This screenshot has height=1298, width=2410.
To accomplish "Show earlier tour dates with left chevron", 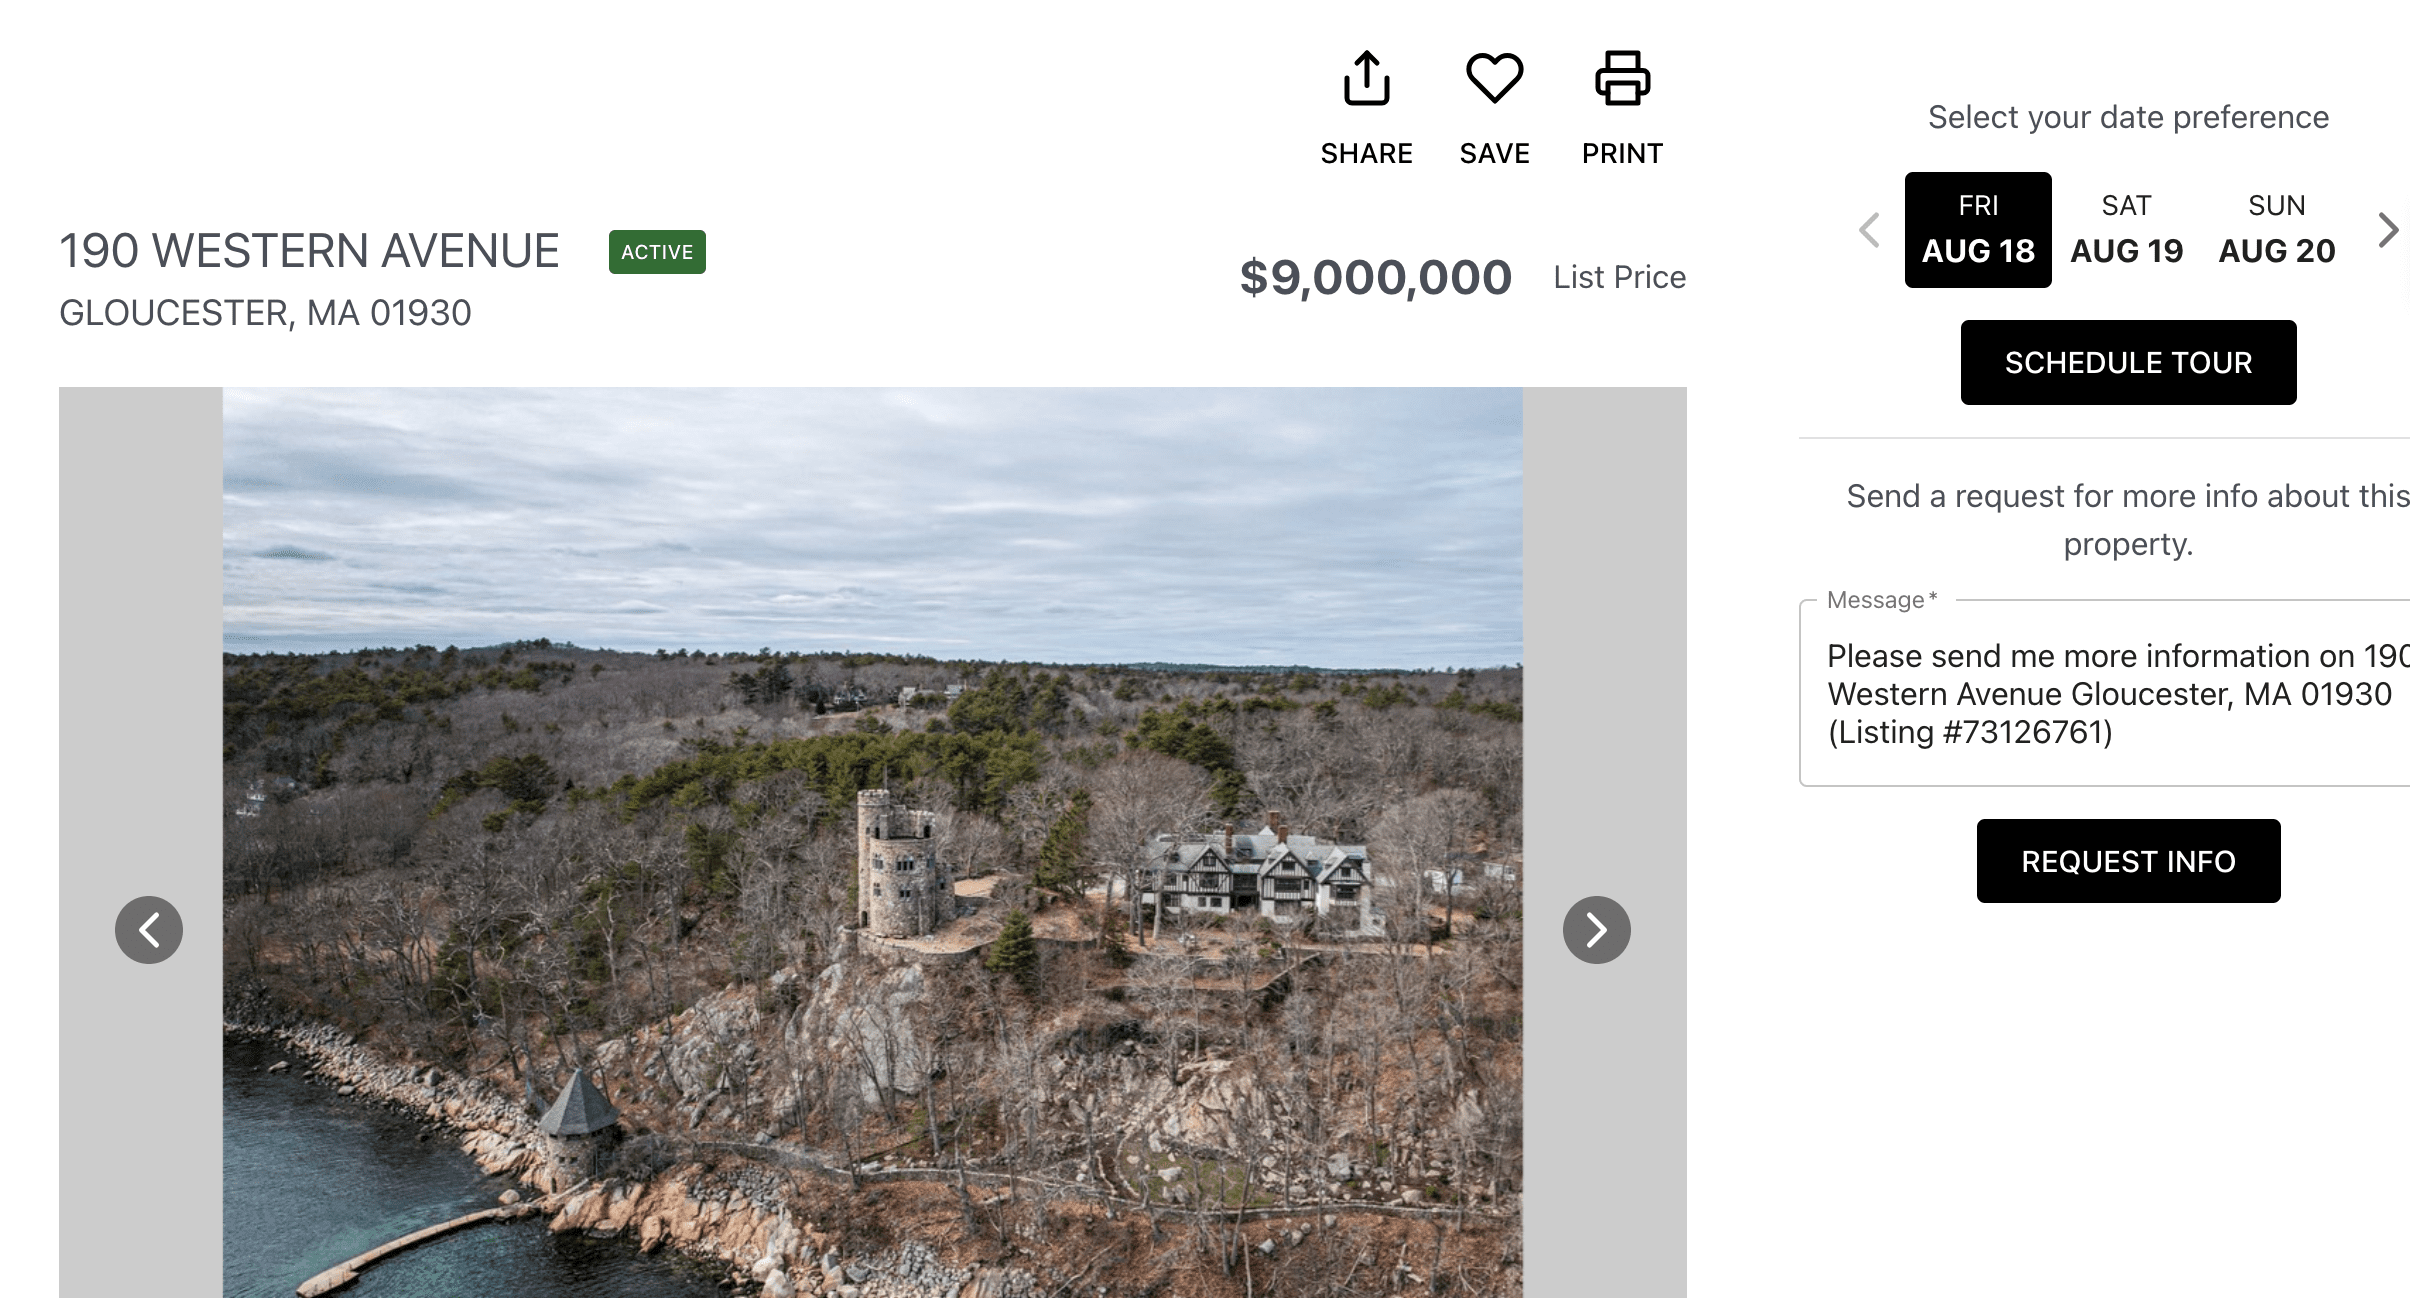I will [1869, 230].
